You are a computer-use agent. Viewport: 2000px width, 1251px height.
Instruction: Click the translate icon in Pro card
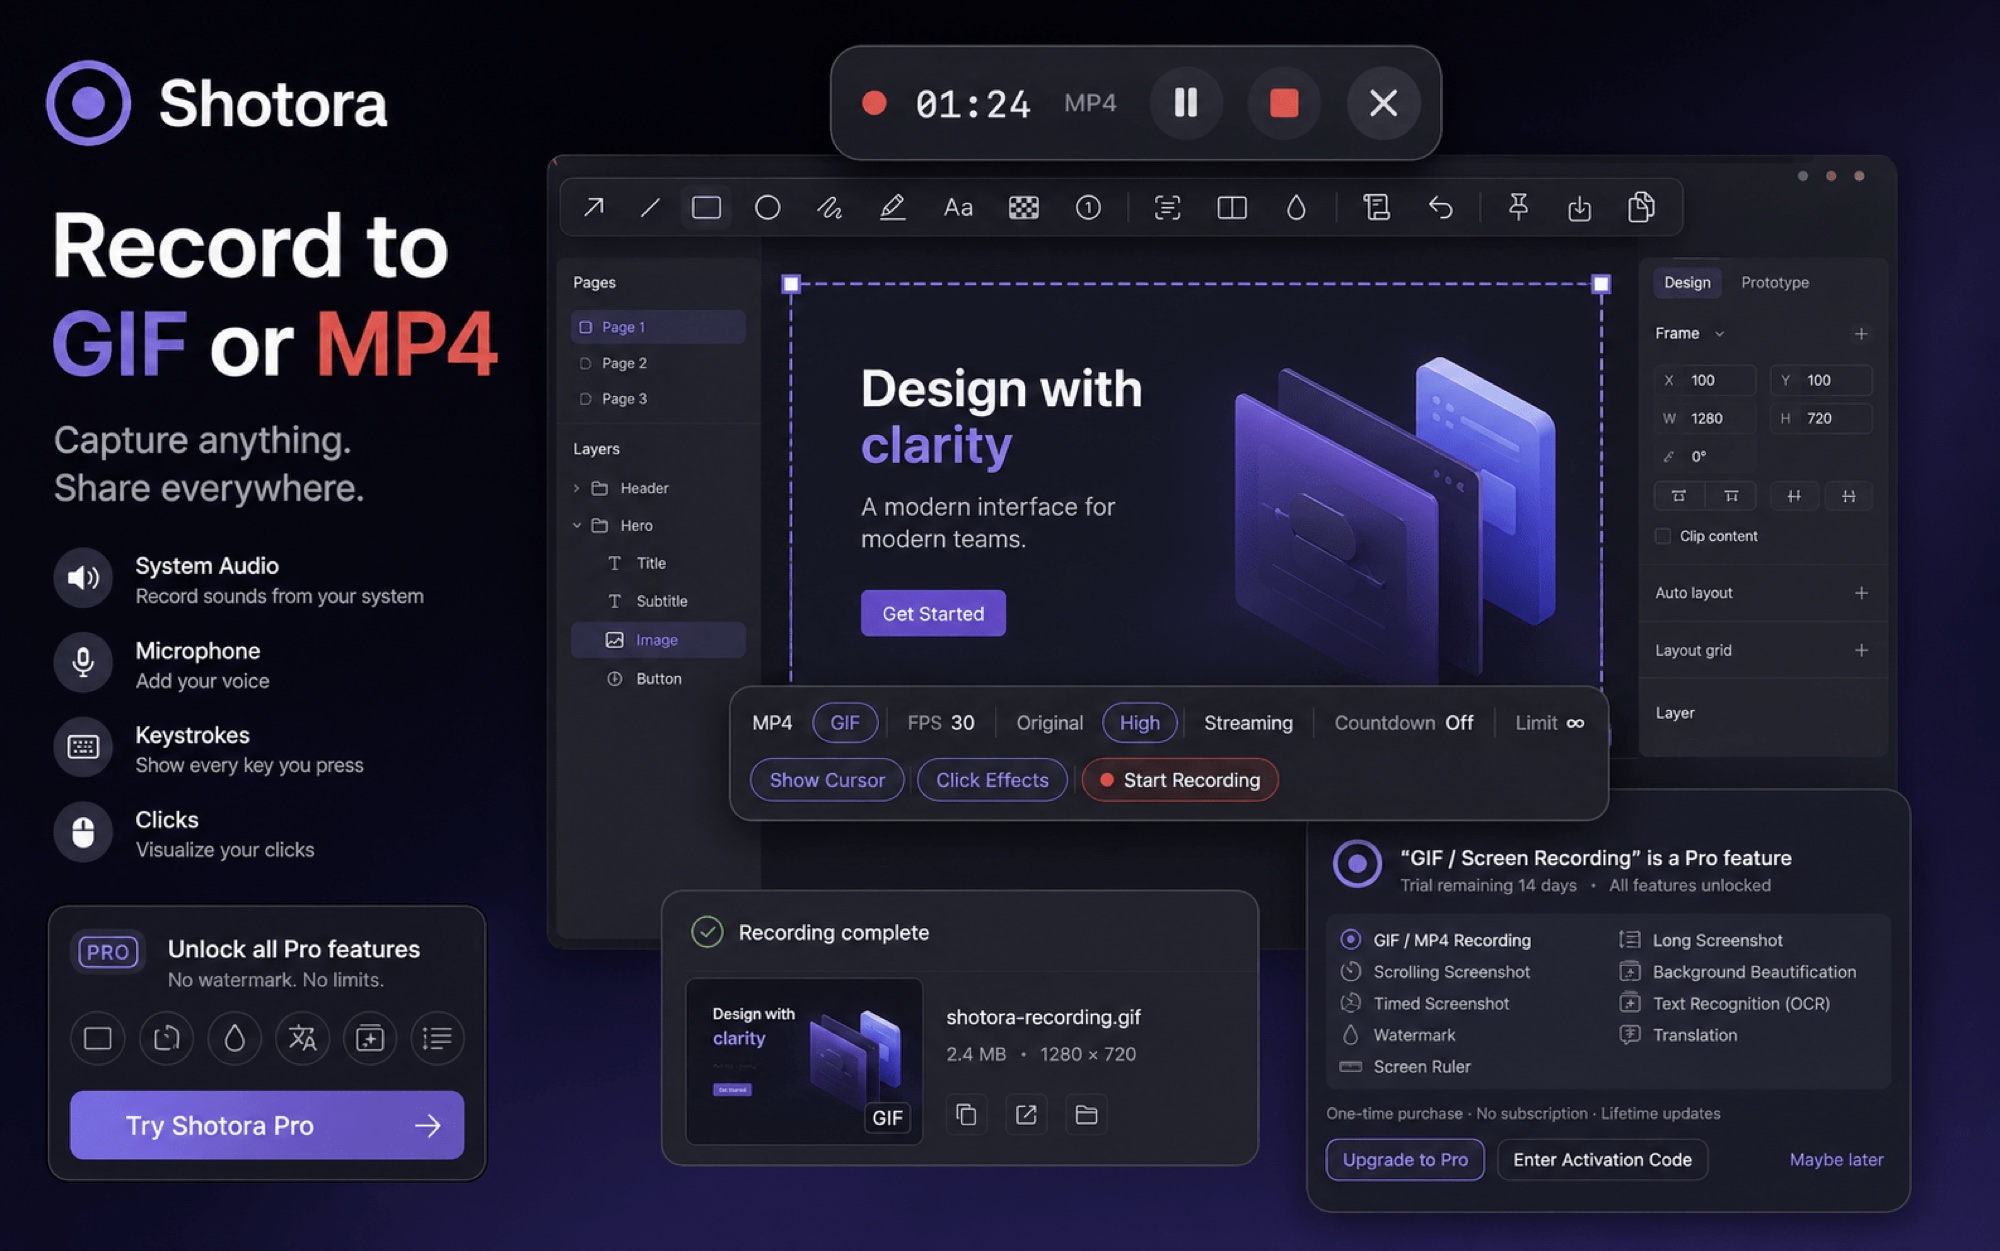click(x=302, y=1038)
